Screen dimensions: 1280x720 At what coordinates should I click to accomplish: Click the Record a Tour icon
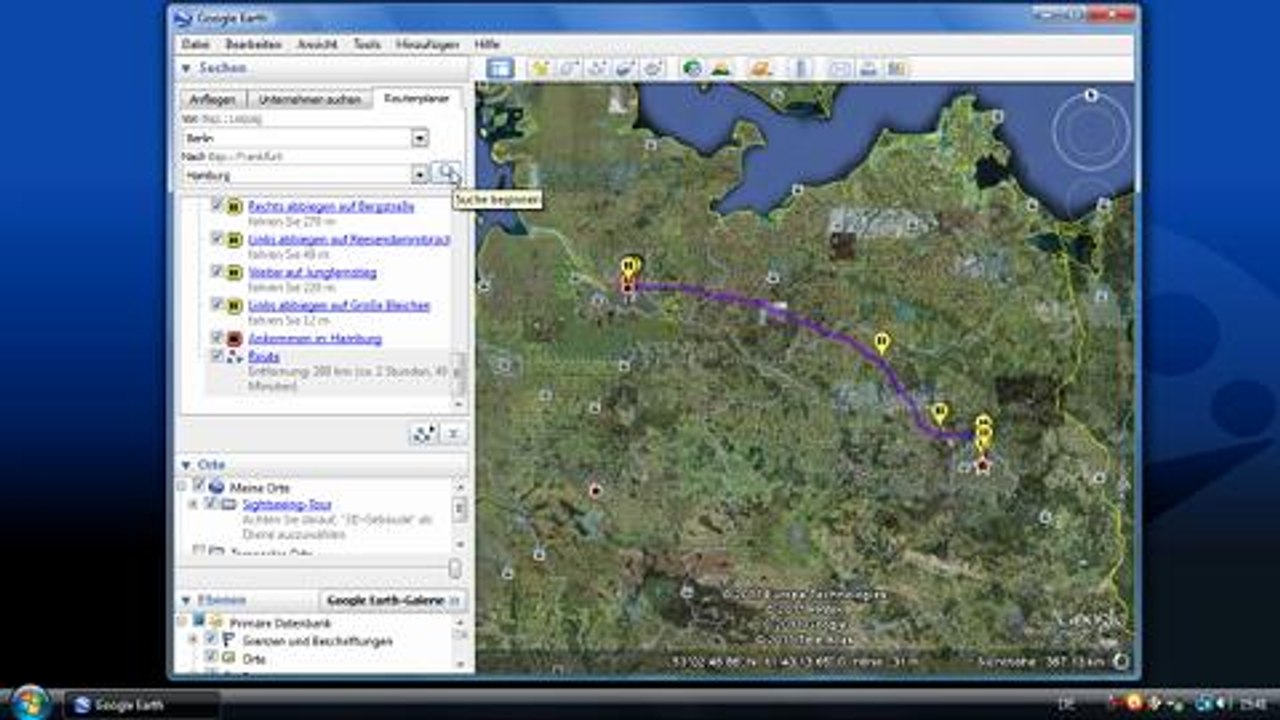[x=653, y=68]
